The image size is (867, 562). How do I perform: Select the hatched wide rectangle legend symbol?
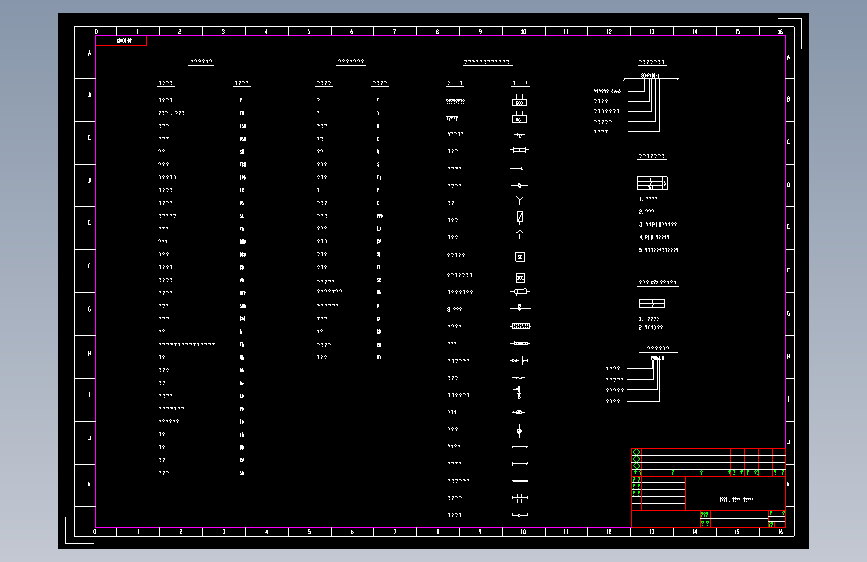520,326
